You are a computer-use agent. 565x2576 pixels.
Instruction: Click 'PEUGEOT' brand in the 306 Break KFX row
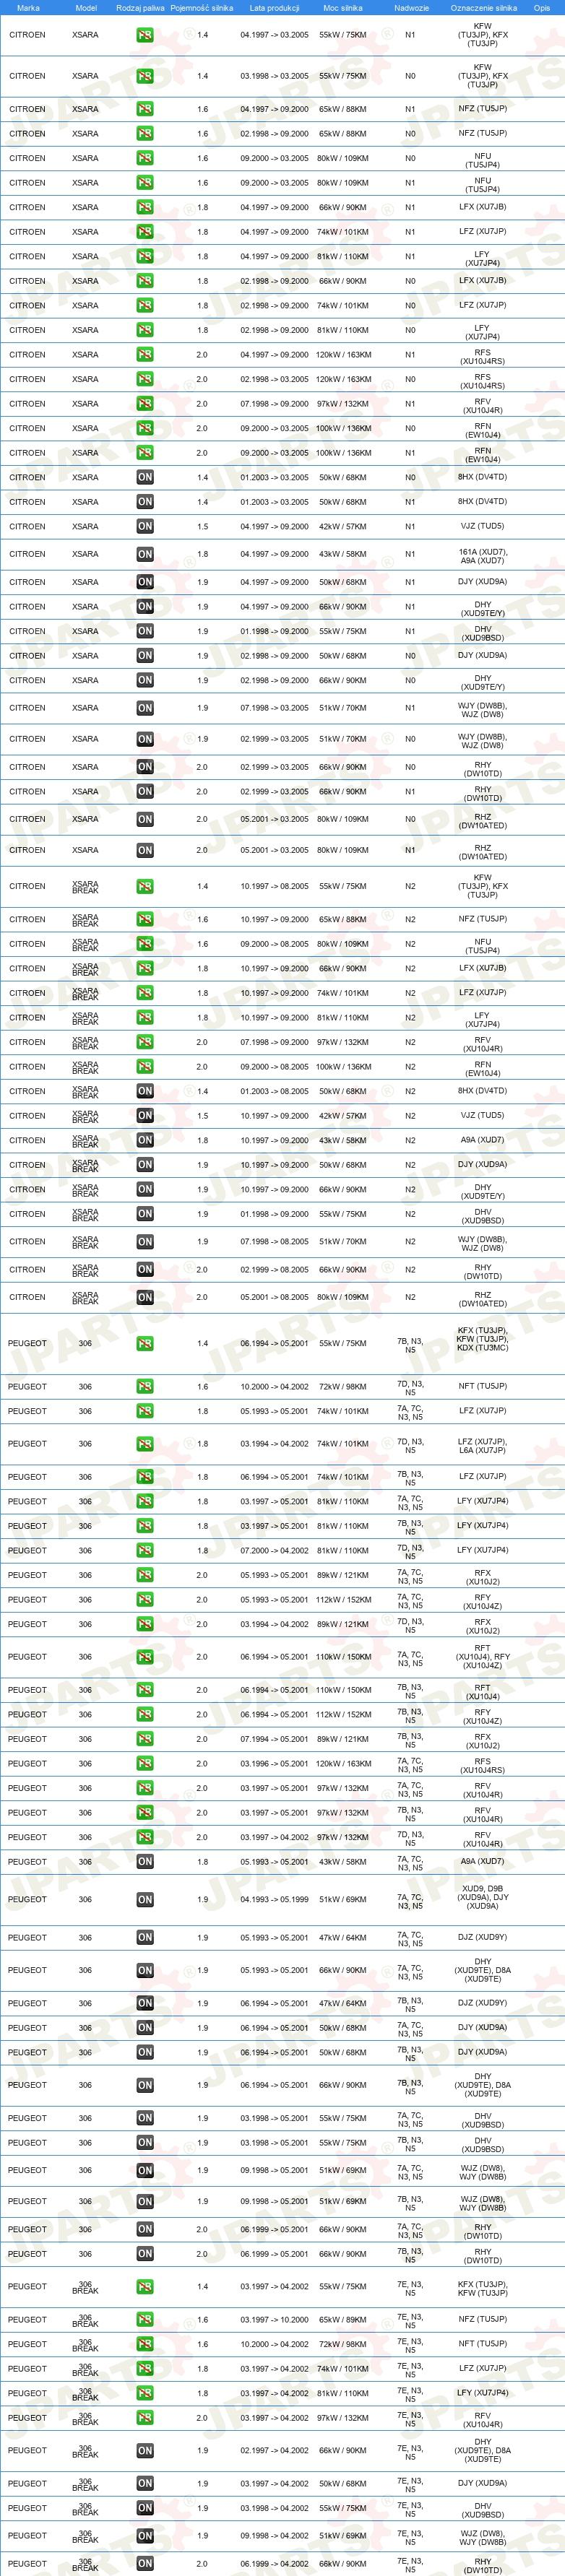coord(27,2287)
